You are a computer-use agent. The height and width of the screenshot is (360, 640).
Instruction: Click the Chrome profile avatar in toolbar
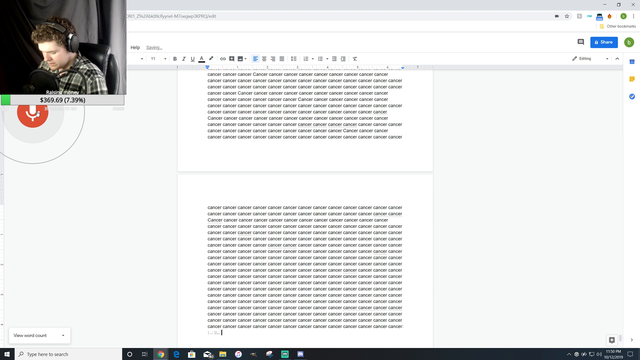tap(623, 16)
